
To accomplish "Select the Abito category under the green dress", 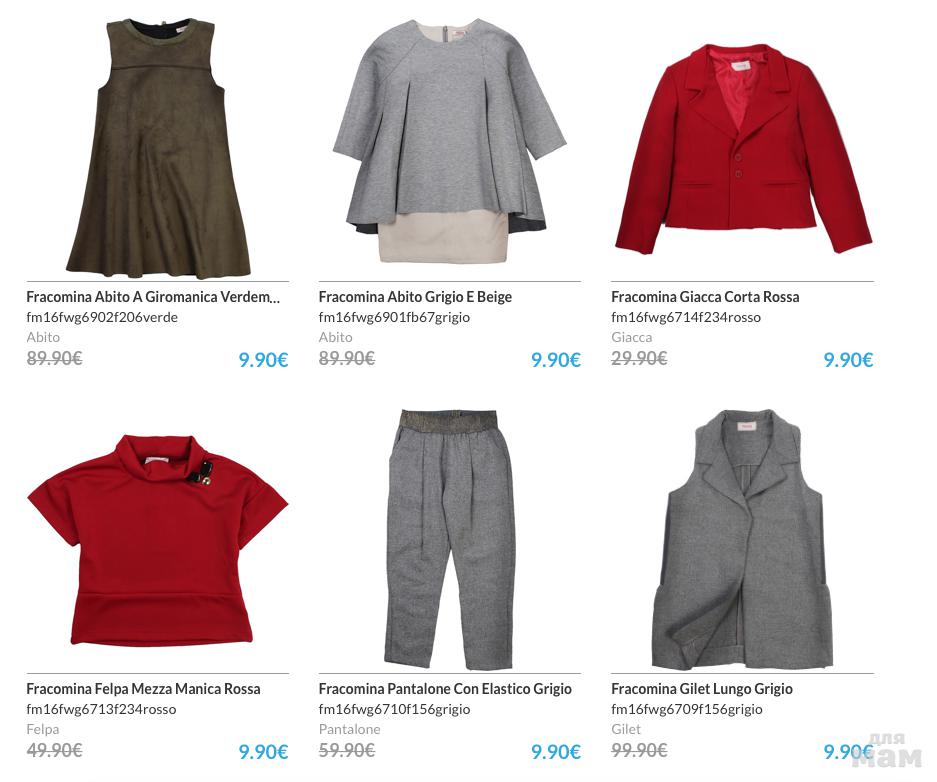I will [43, 337].
